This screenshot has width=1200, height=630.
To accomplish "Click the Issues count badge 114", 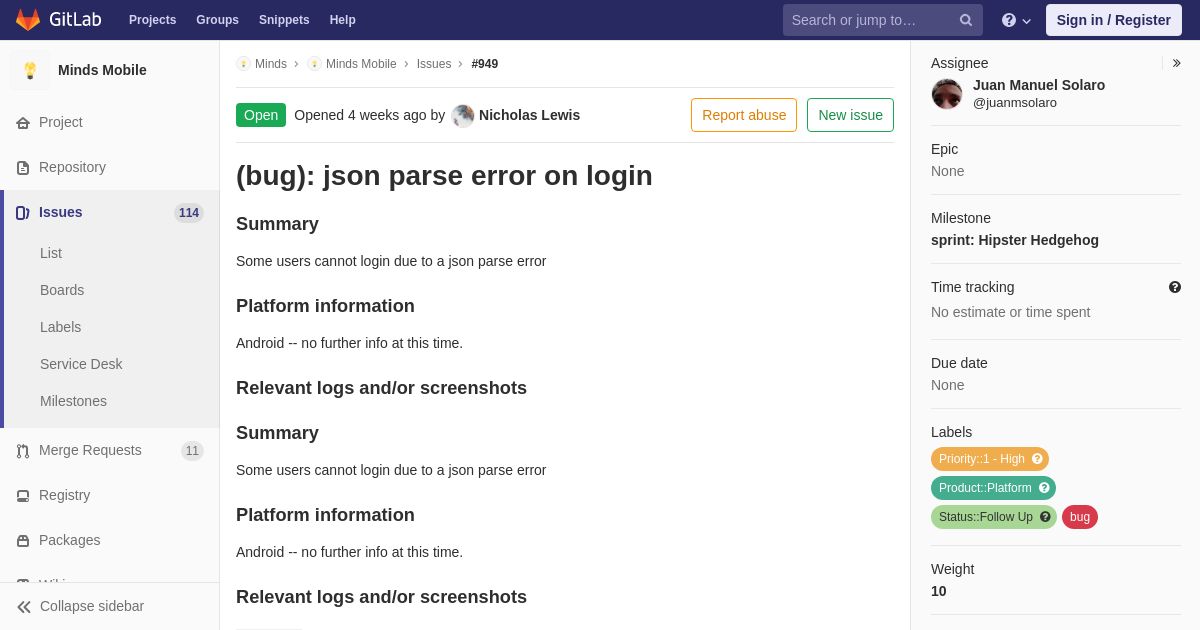I will coord(189,213).
